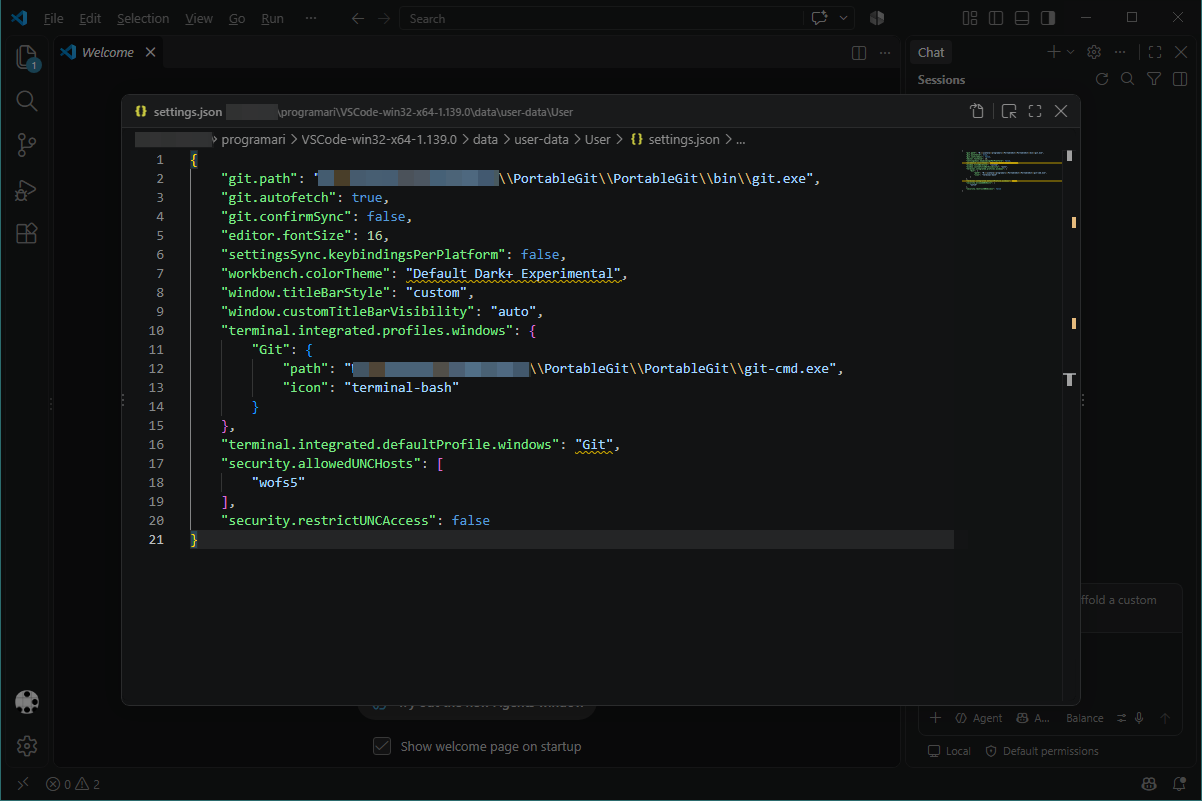The width and height of the screenshot is (1202, 801).
Task: Open chat settings gear in Chat panel
Action: (x=1094, y=52)
